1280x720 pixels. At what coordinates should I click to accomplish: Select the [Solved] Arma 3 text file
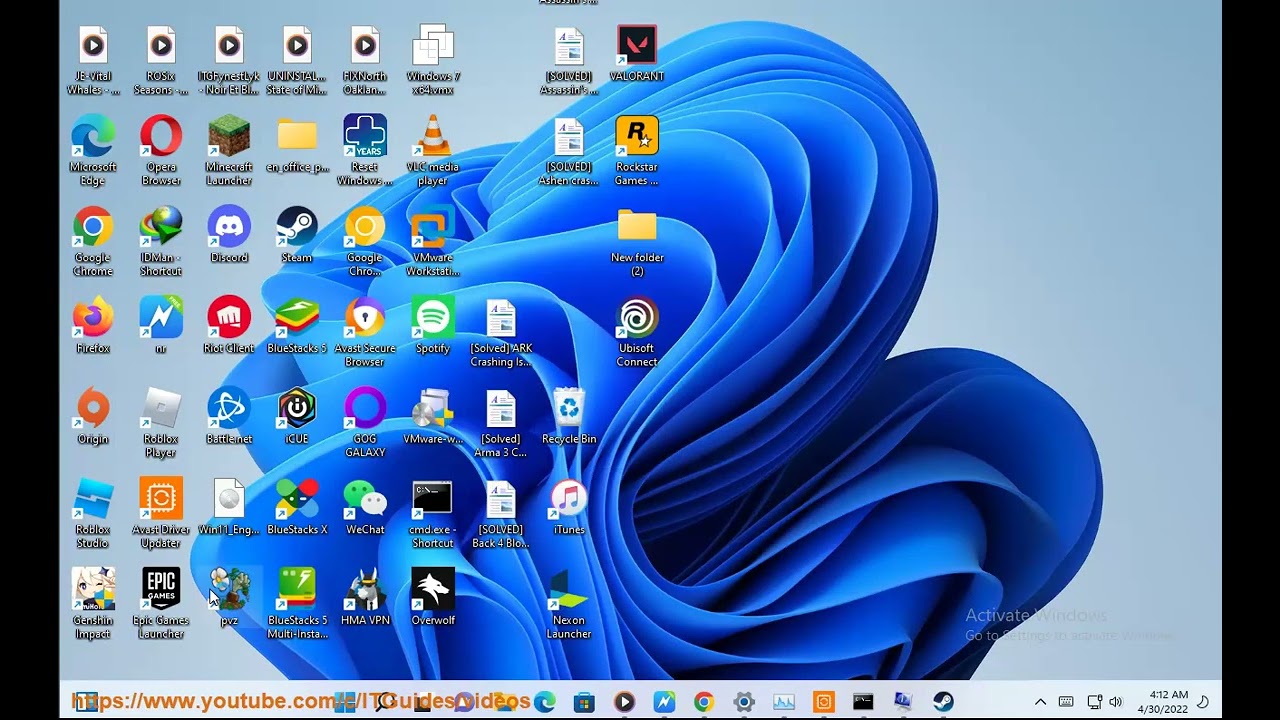pos(501,423)
